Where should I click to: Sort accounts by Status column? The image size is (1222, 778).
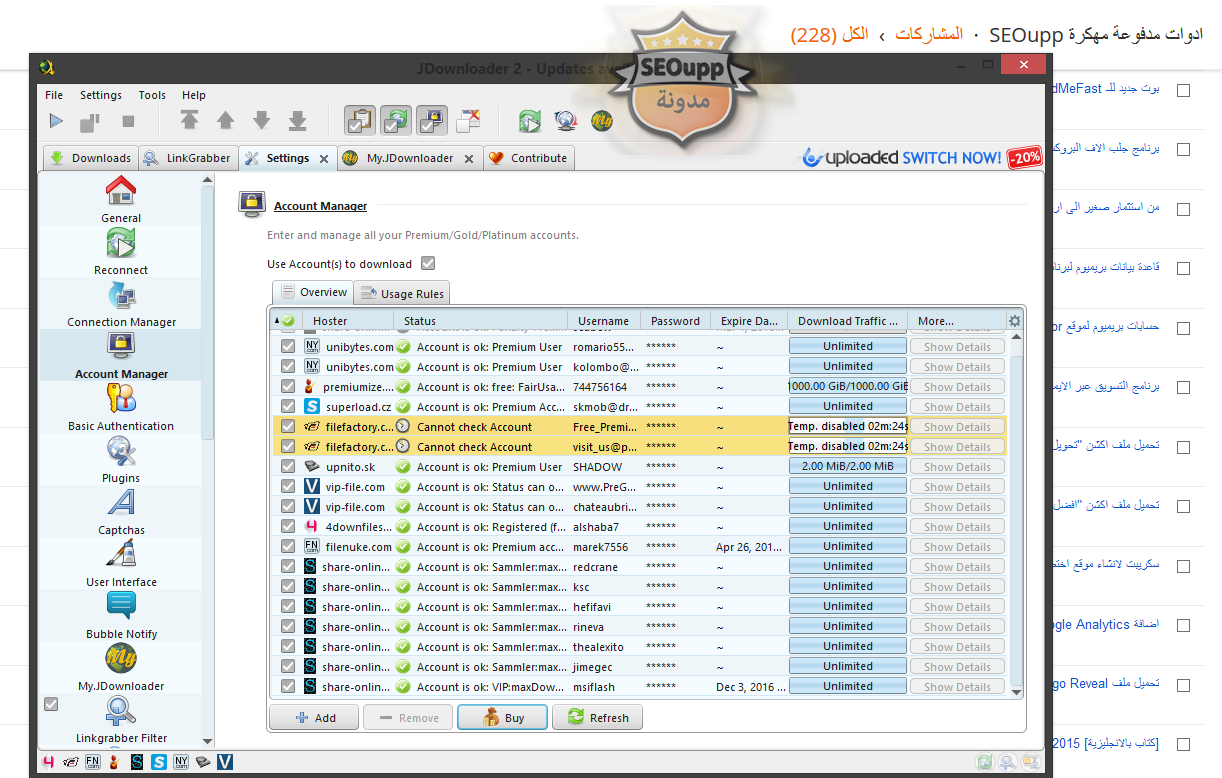481,321
